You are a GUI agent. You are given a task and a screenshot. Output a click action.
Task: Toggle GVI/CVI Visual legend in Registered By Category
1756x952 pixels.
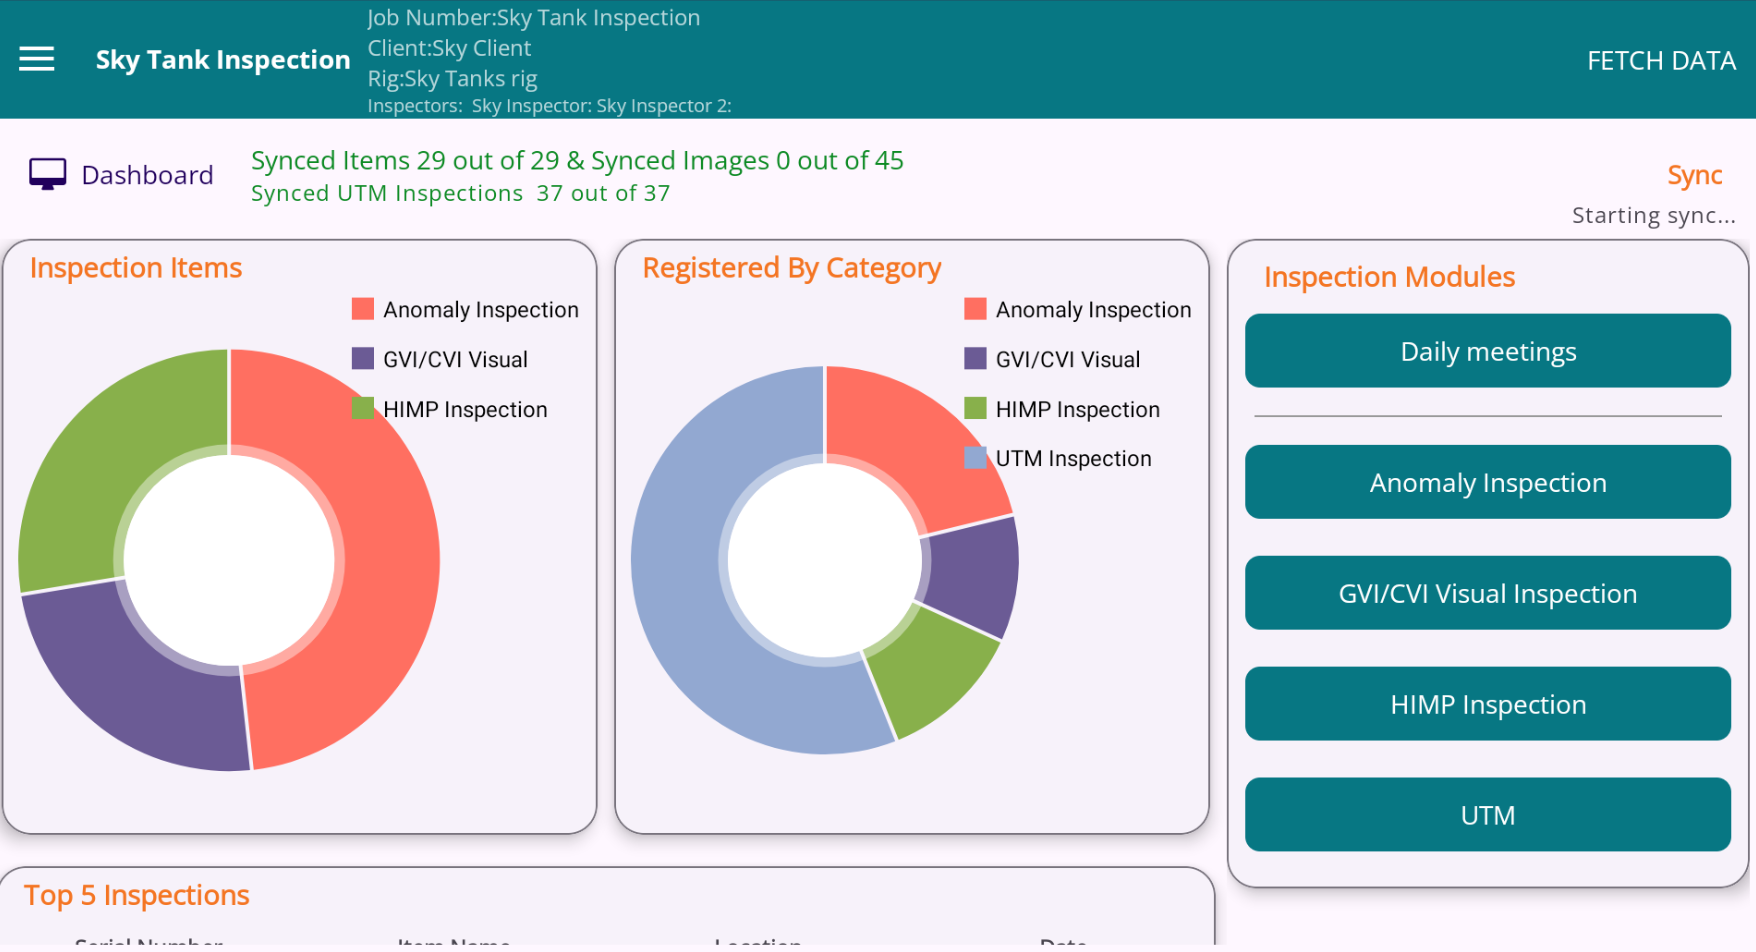1052,360
